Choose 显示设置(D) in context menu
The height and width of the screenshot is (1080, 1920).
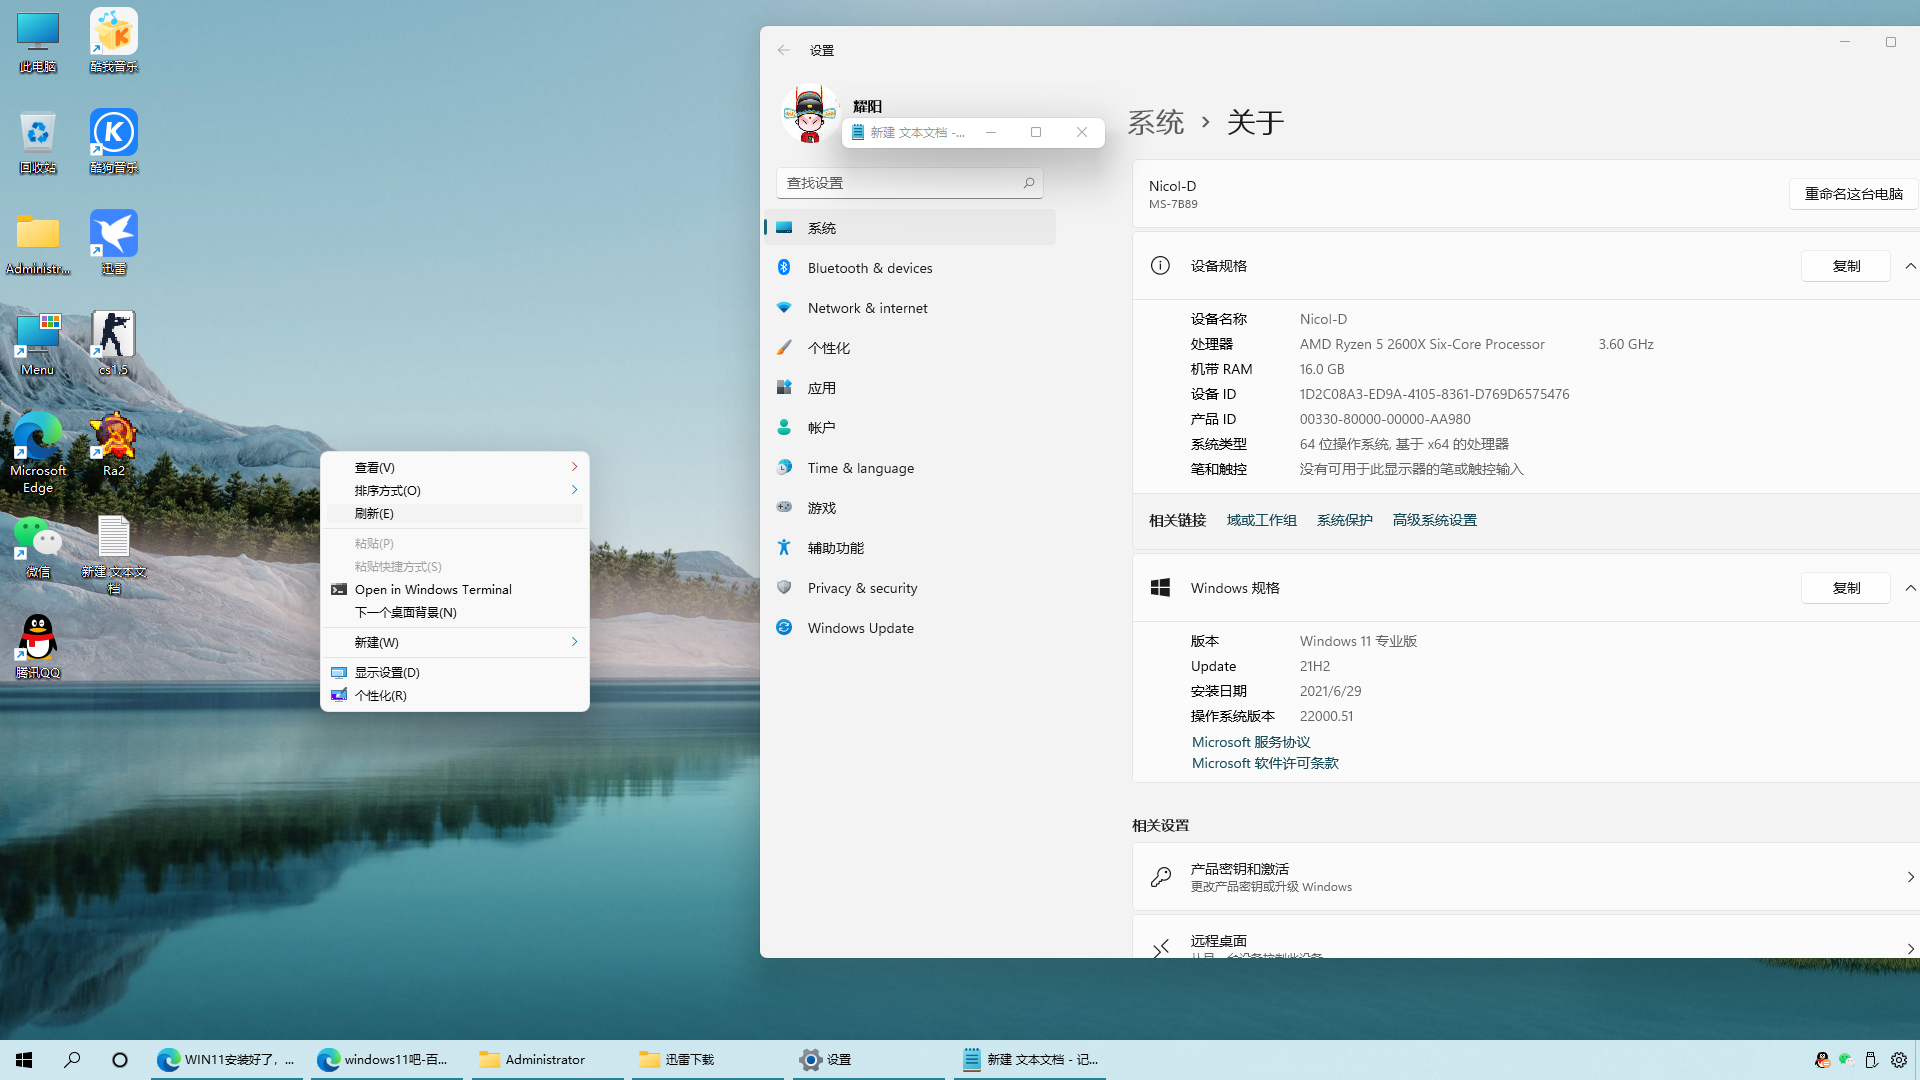(455, 672)
